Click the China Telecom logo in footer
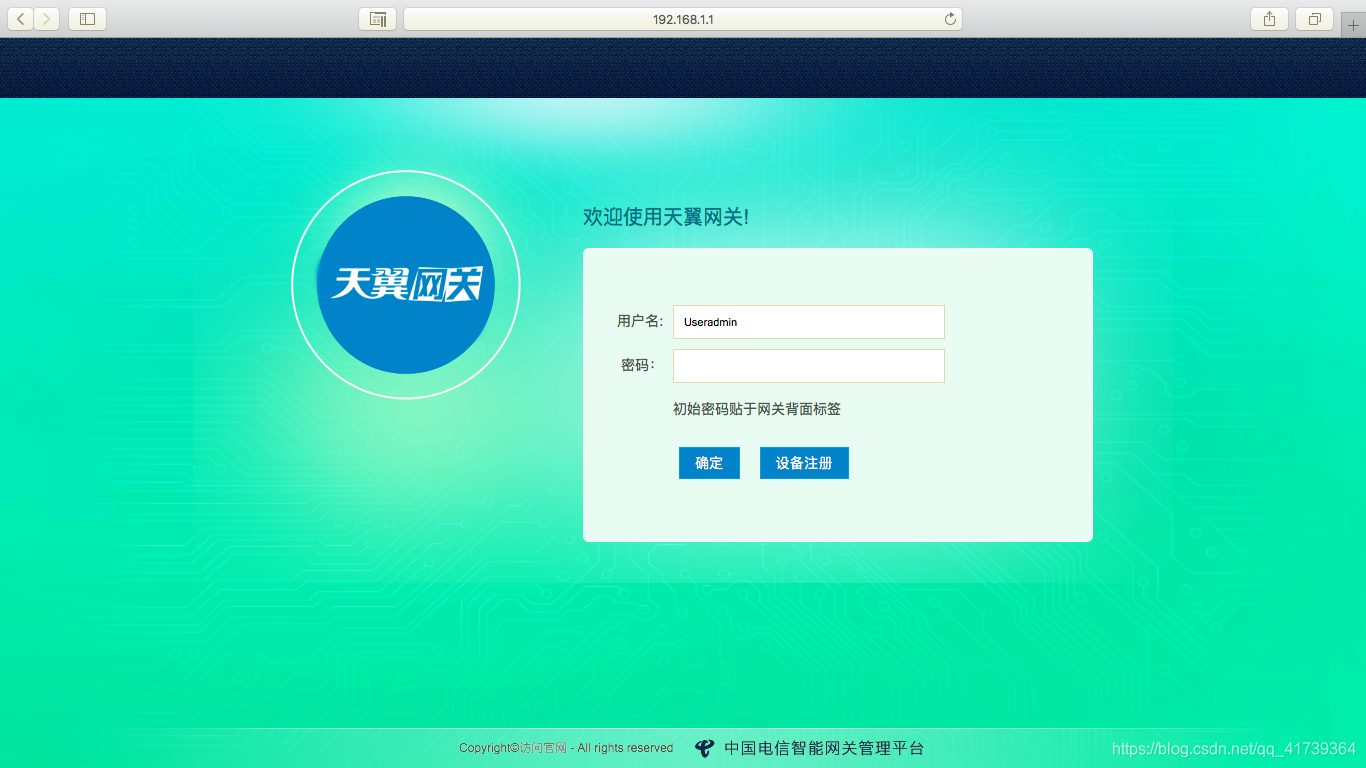1366x768 pixels. (705, 748)
